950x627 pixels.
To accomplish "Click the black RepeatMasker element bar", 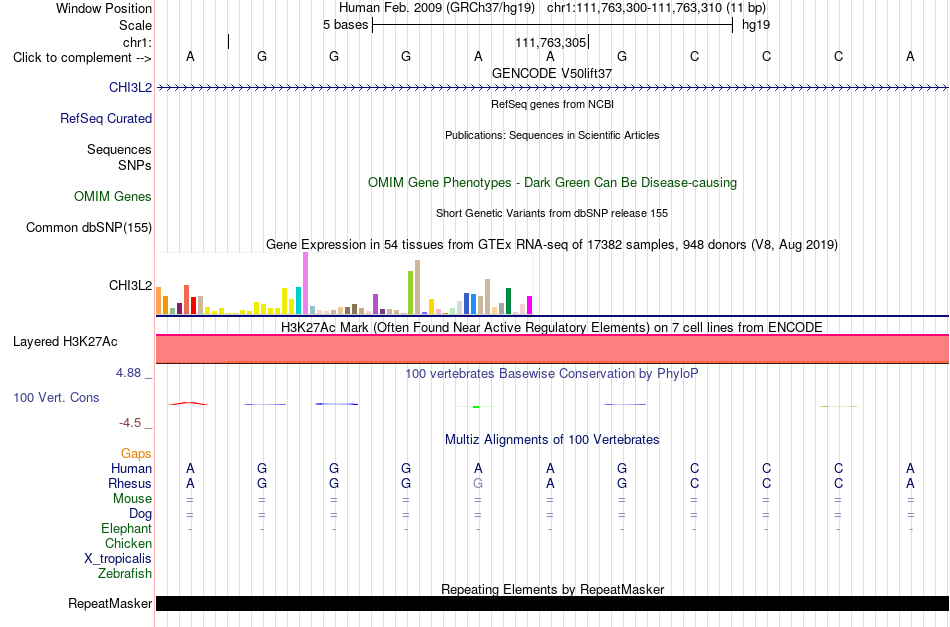I will (553, 603).
